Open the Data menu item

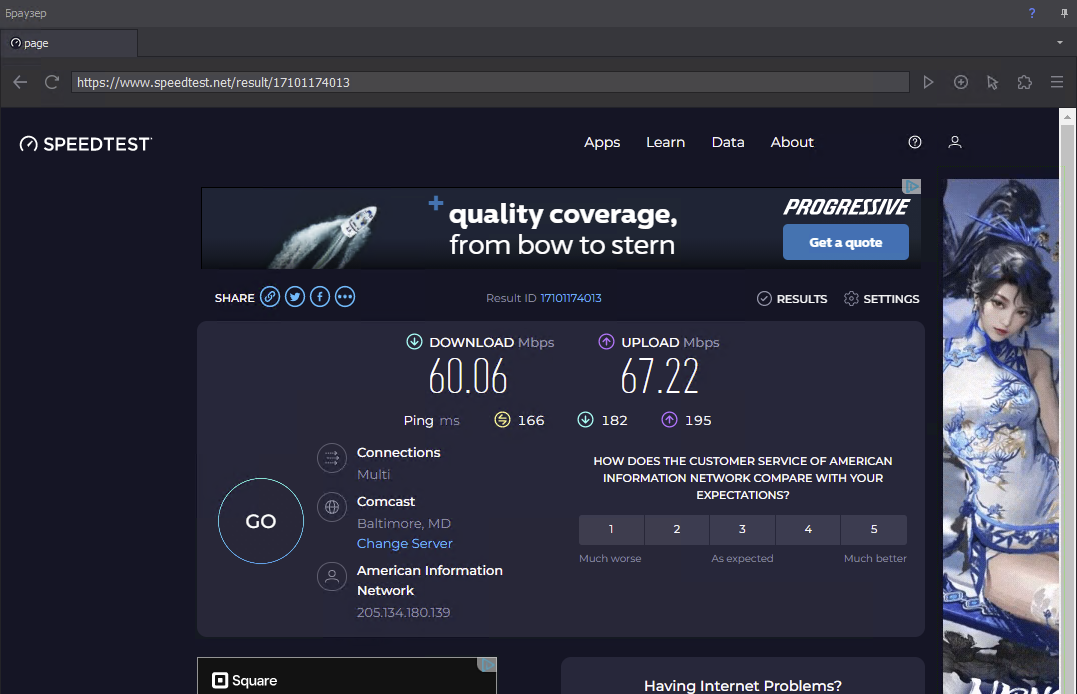[728, 142]
